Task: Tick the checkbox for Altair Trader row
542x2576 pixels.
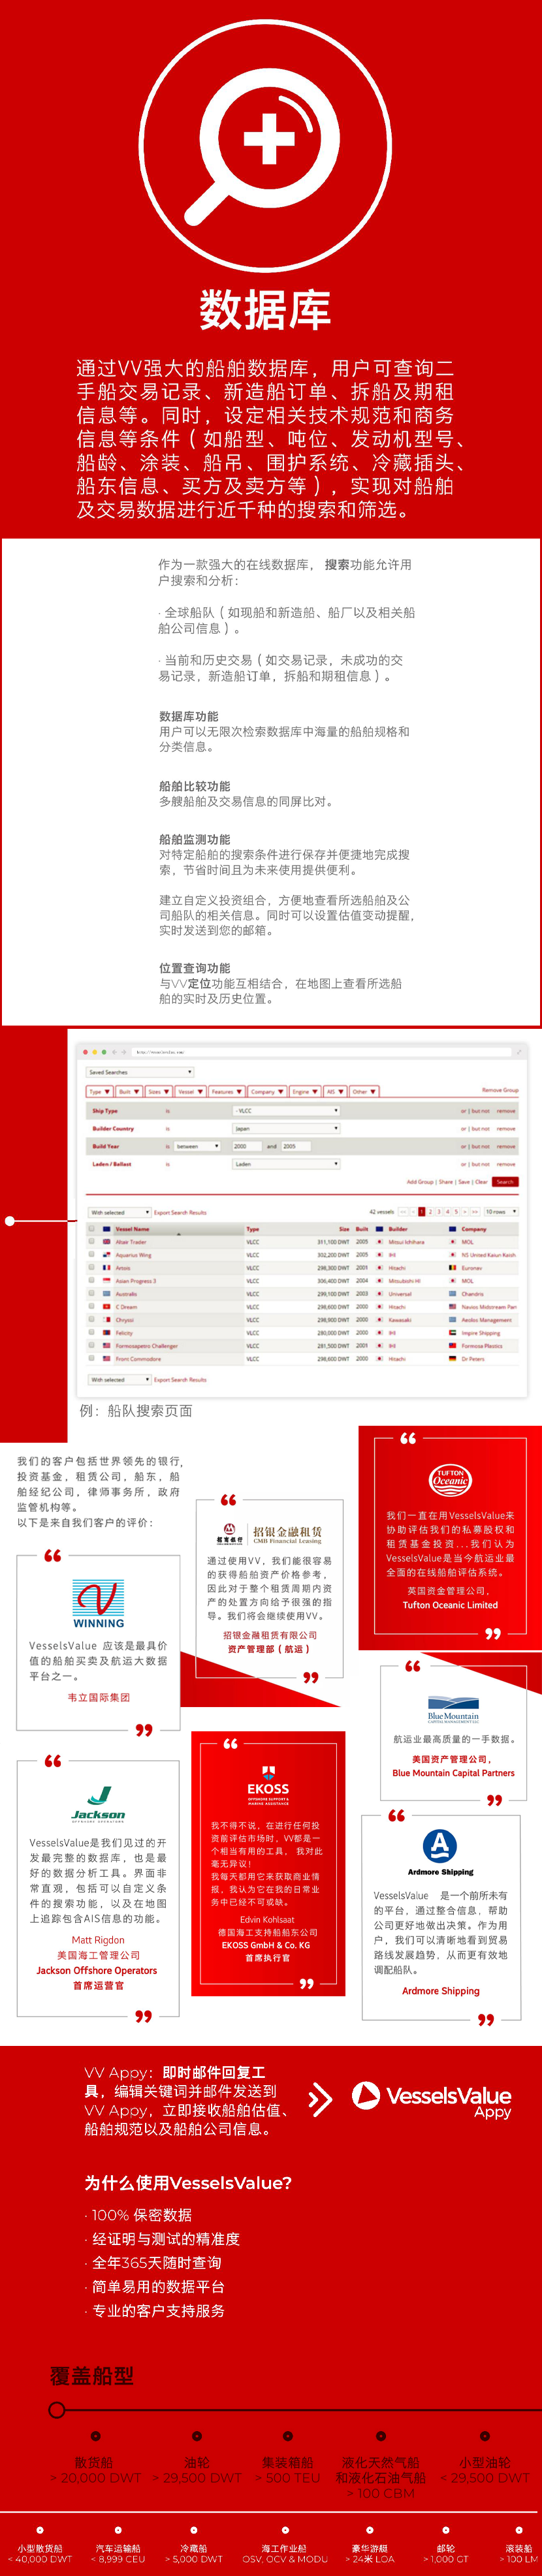Action: coord(92,1241)
